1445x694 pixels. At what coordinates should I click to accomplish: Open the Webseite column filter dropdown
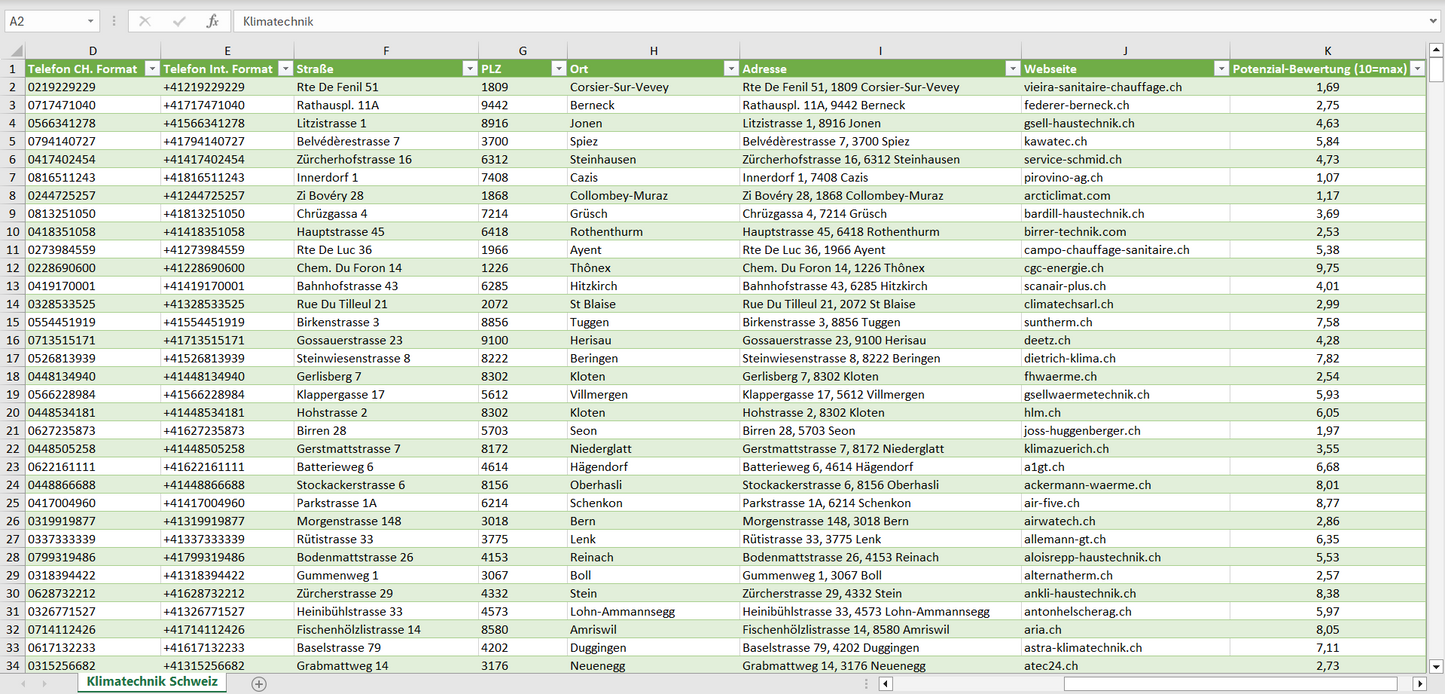(x=1220, y=69)
